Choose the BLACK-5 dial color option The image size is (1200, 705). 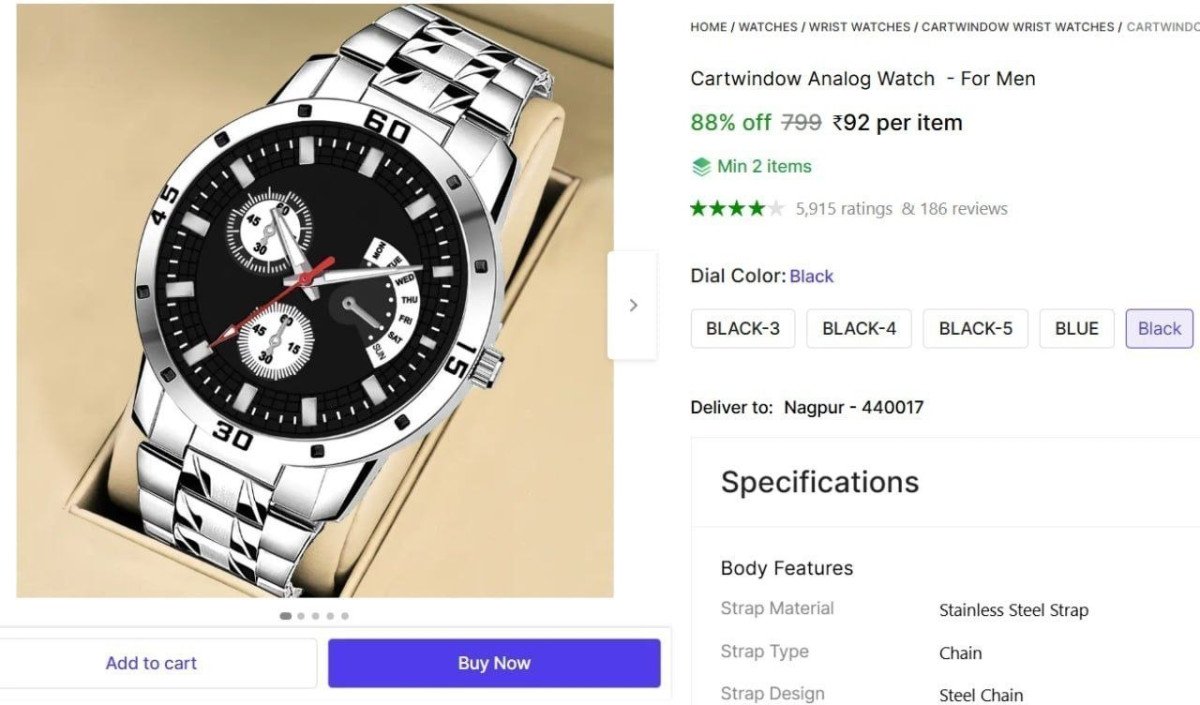click(975, 328)
